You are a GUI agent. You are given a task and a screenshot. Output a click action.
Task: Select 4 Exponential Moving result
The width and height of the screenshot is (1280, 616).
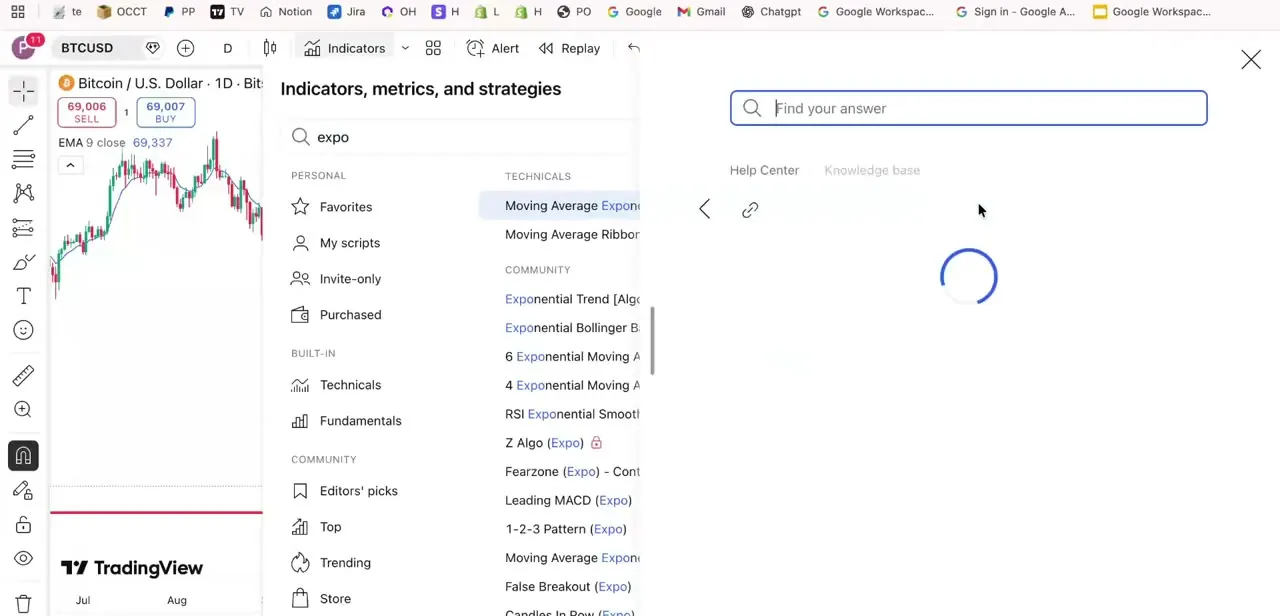(572, 385)
